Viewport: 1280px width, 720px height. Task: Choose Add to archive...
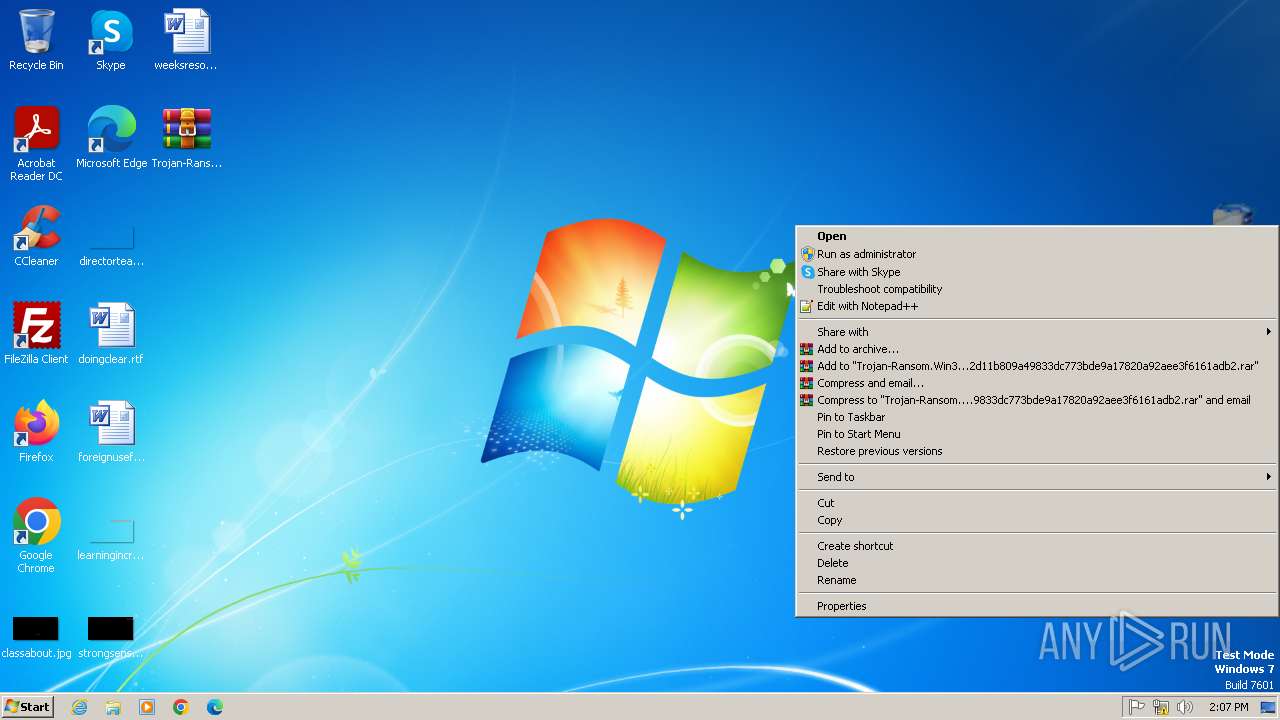(x=1036, y=349)
